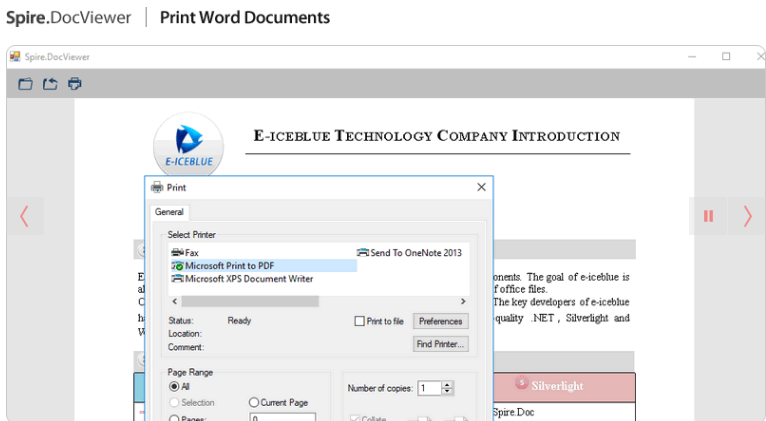766x421 pixels.
Task: Increase number of copies with up arrow
Action: [447, 385]
